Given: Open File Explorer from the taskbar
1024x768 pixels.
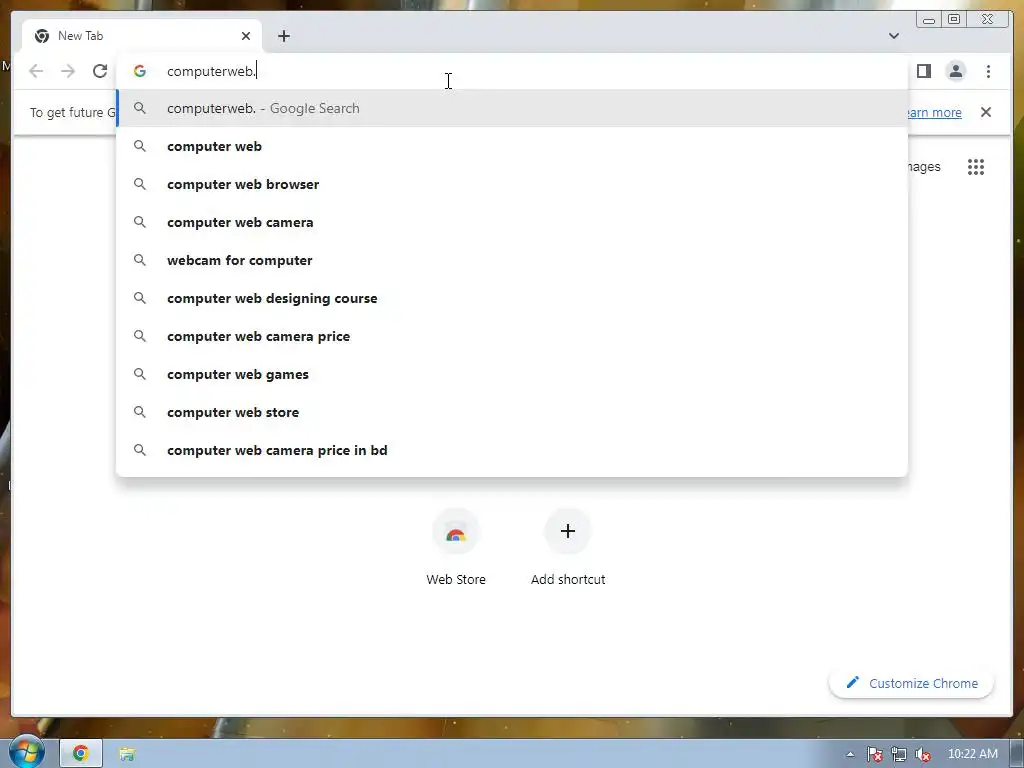Looking at the screenshot, I should 127,754.
